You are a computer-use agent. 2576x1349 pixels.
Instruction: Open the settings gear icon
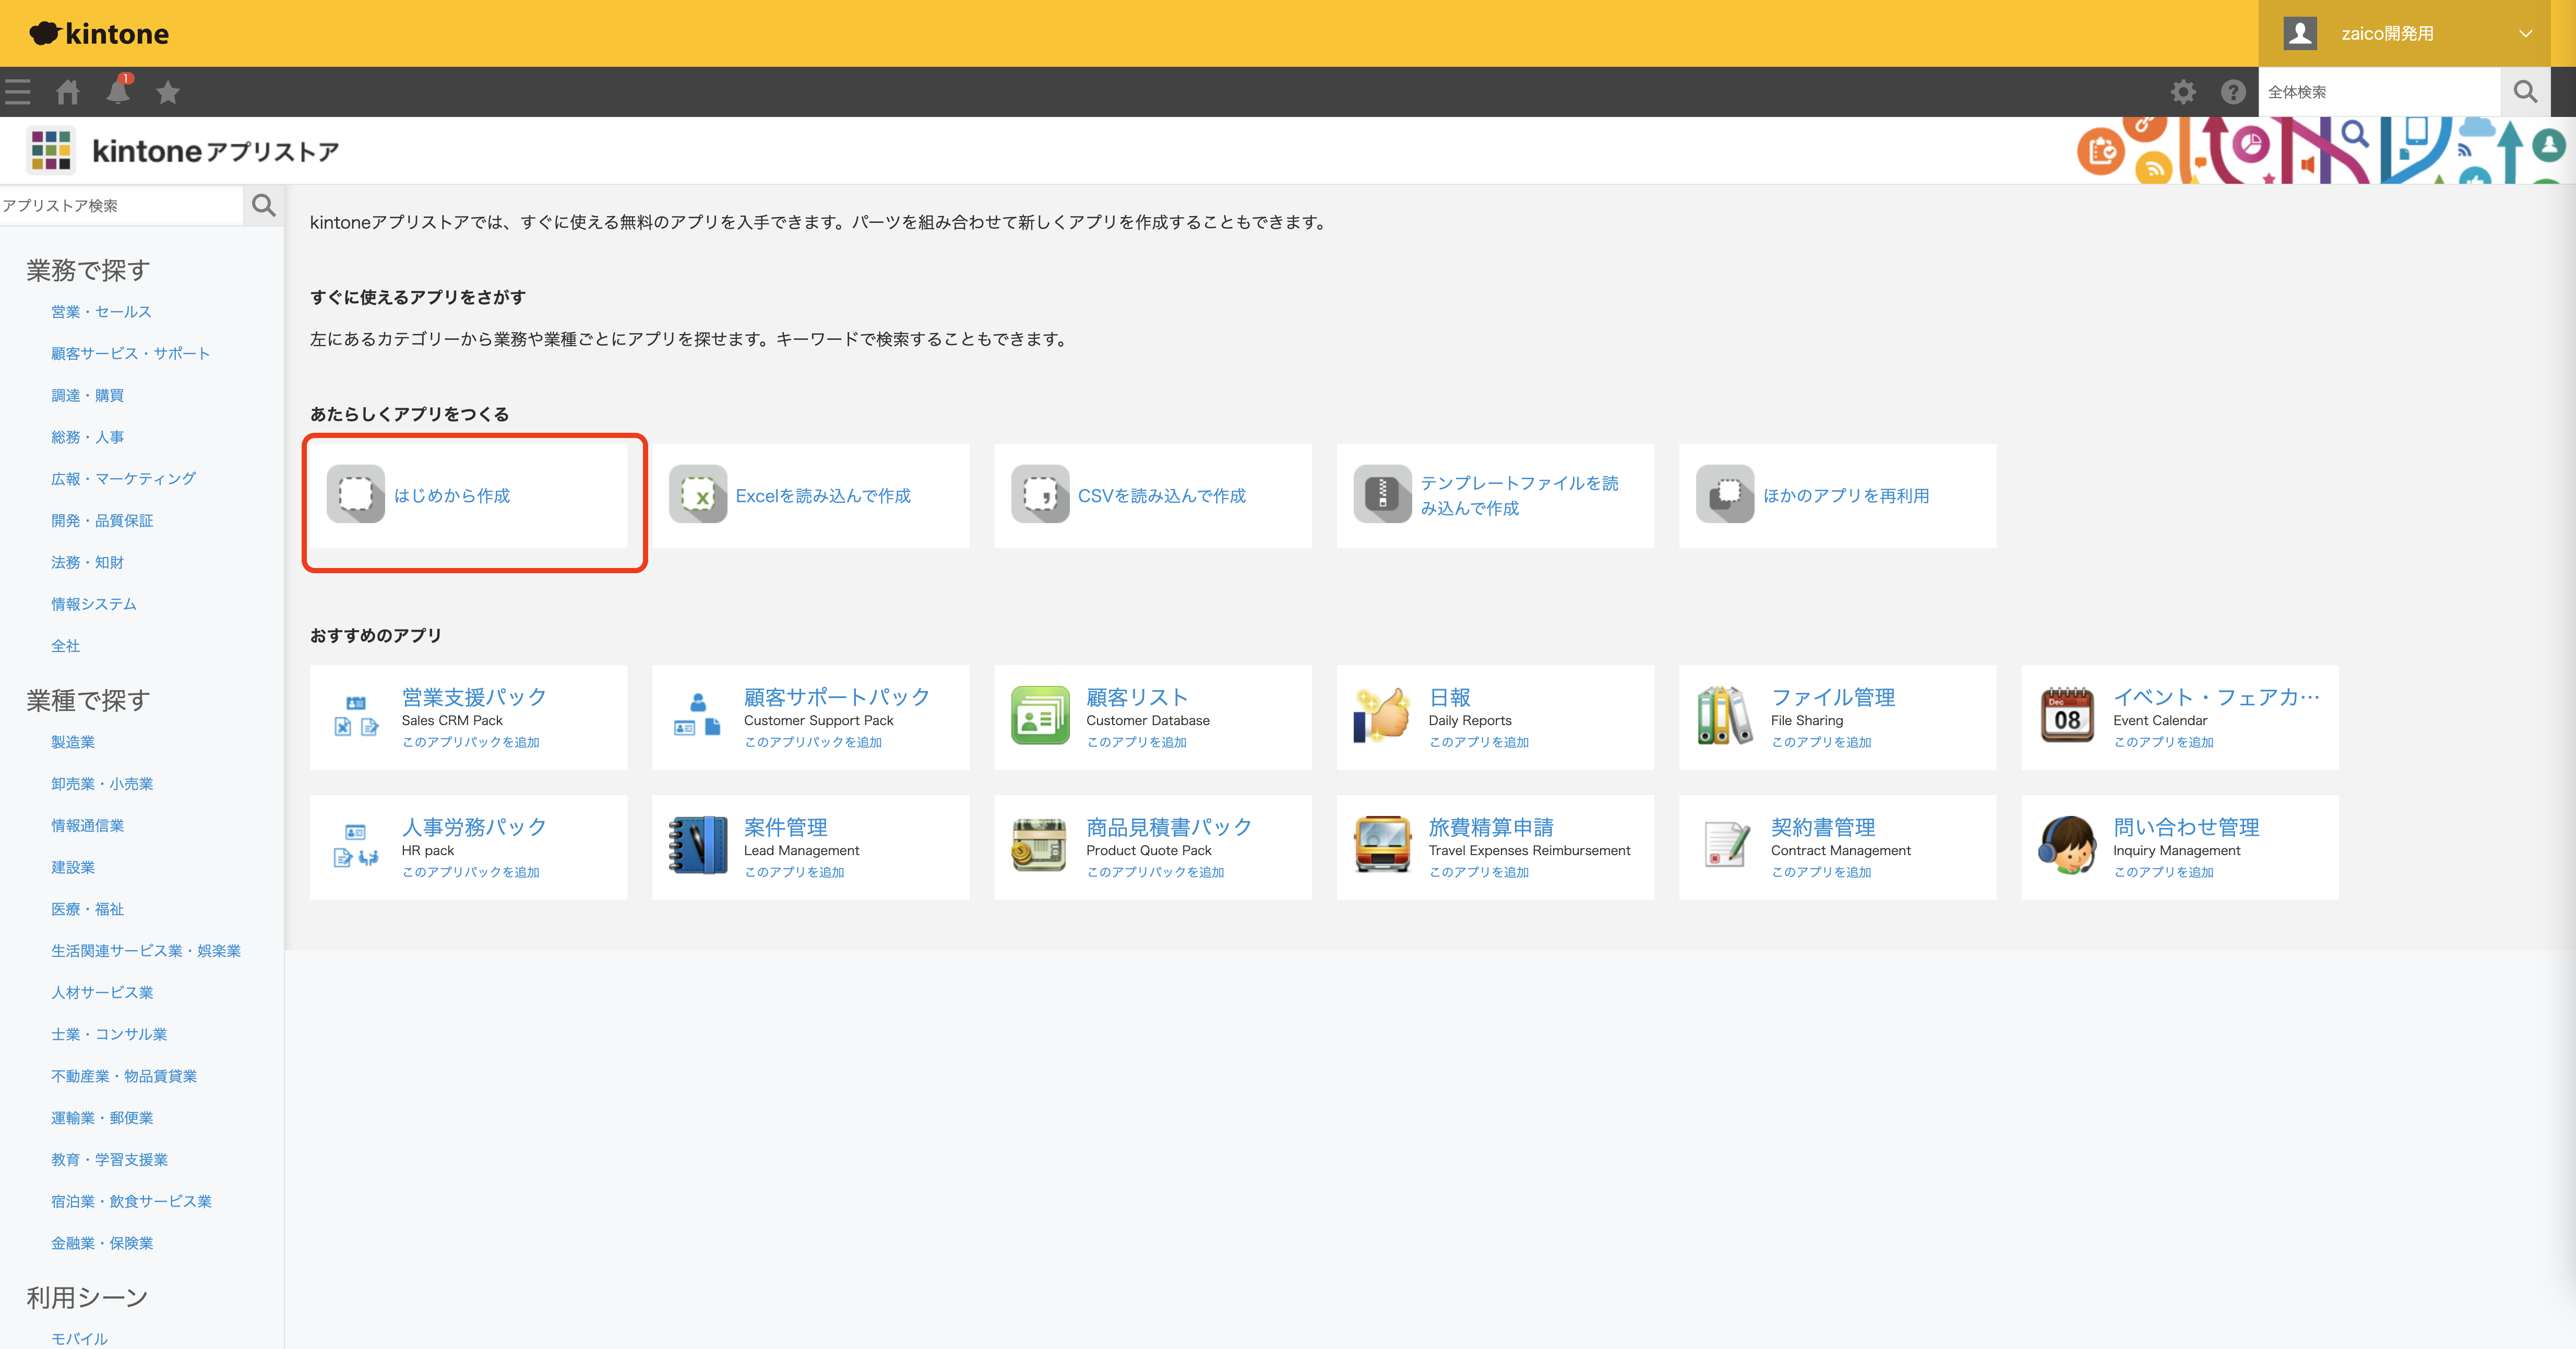click(2183, 92)
